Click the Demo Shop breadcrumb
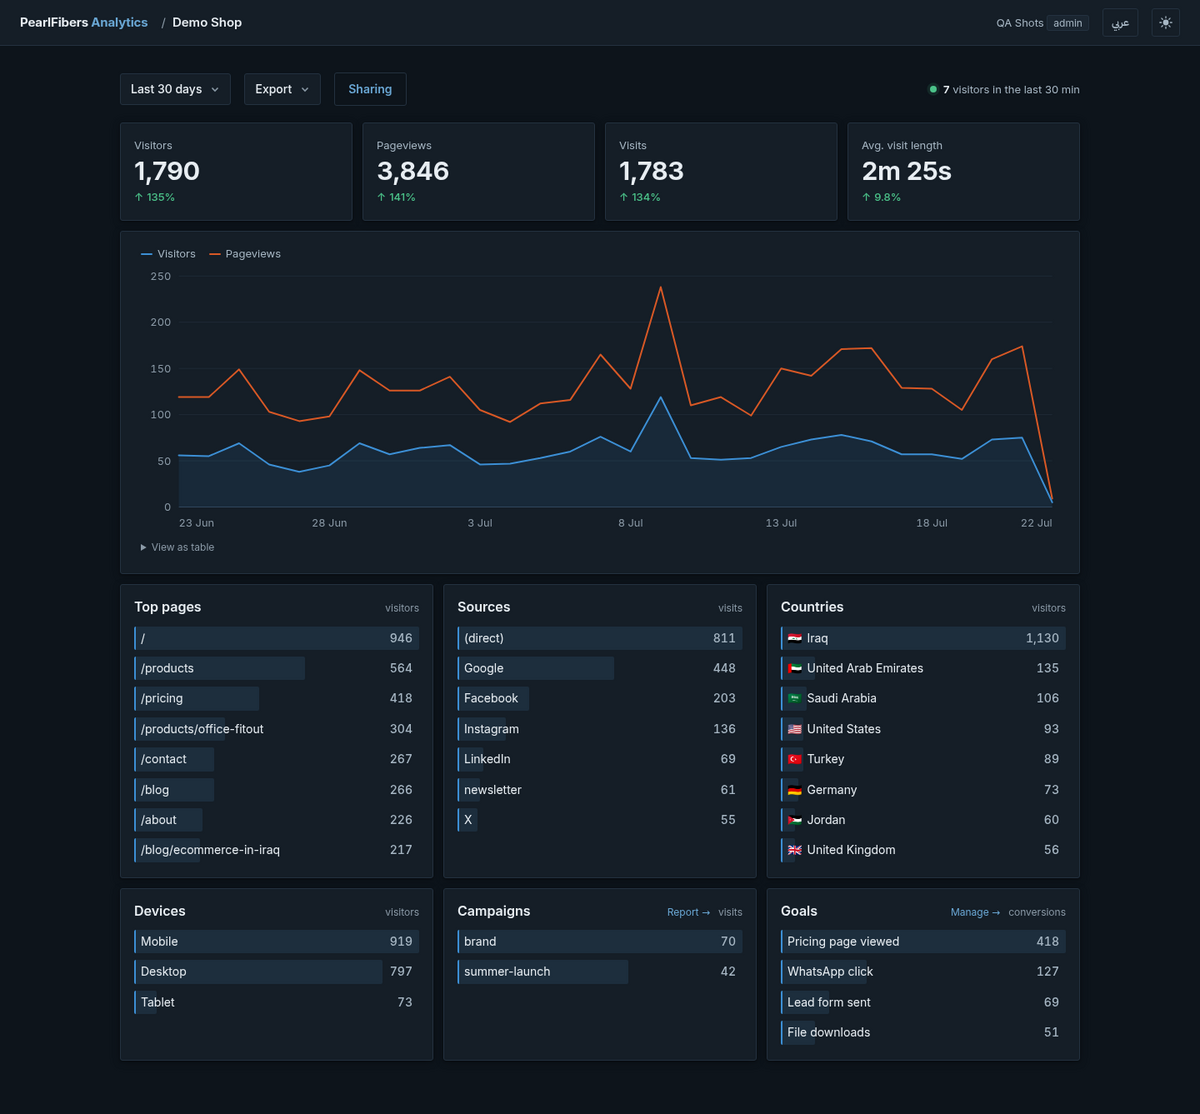 [x=207, y=22]
